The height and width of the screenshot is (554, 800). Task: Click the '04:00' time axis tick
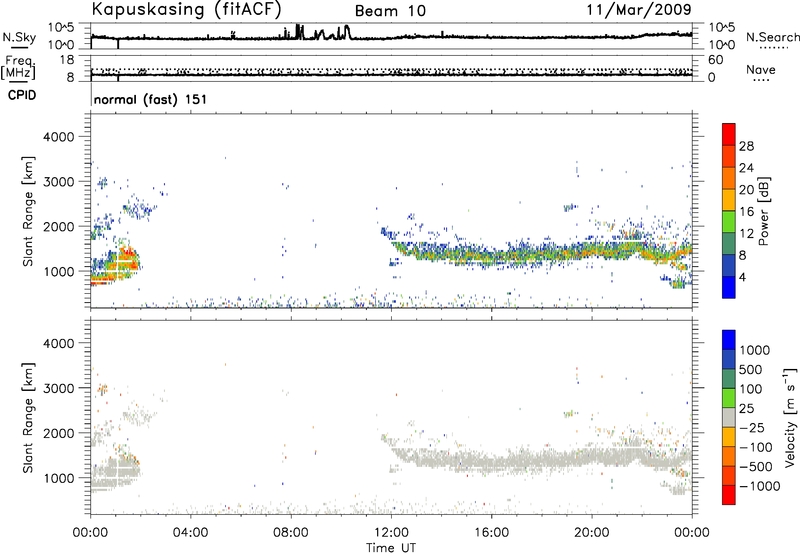191,533
